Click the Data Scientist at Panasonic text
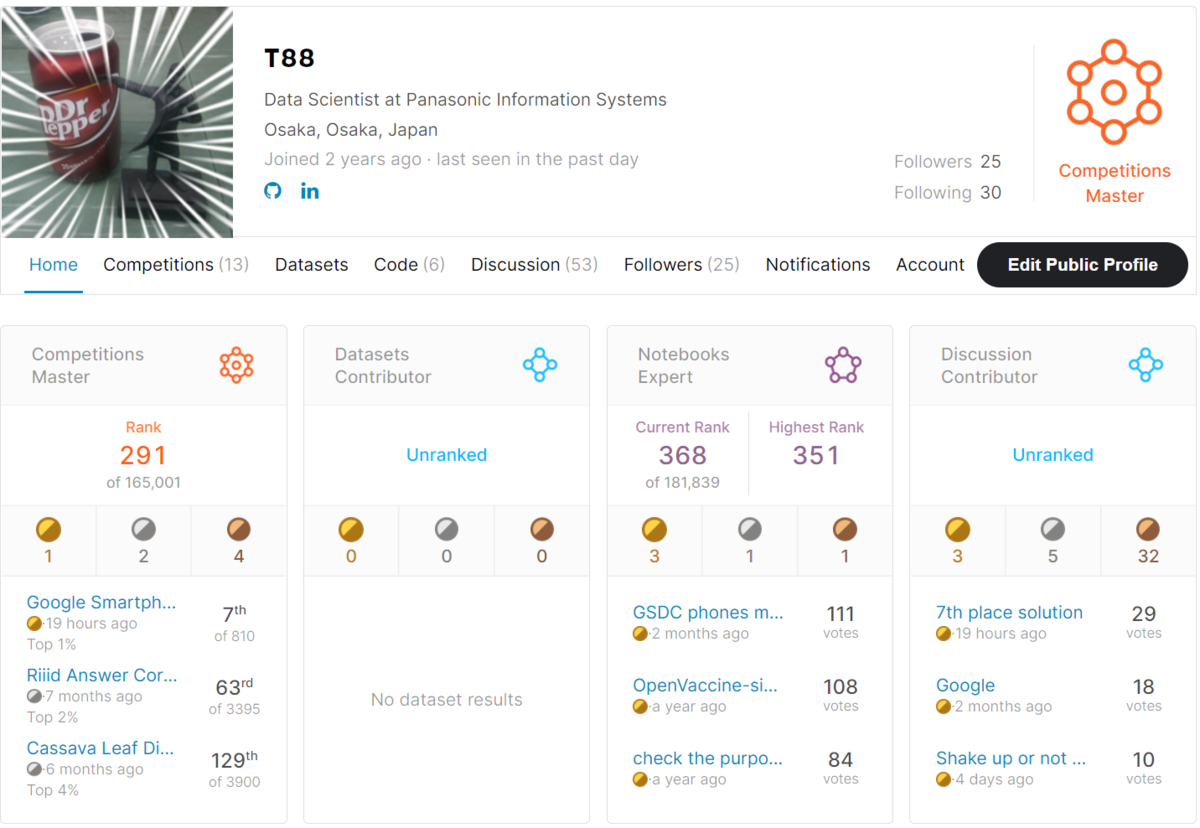The image size is (1200, 828). (x=465, y=100)
